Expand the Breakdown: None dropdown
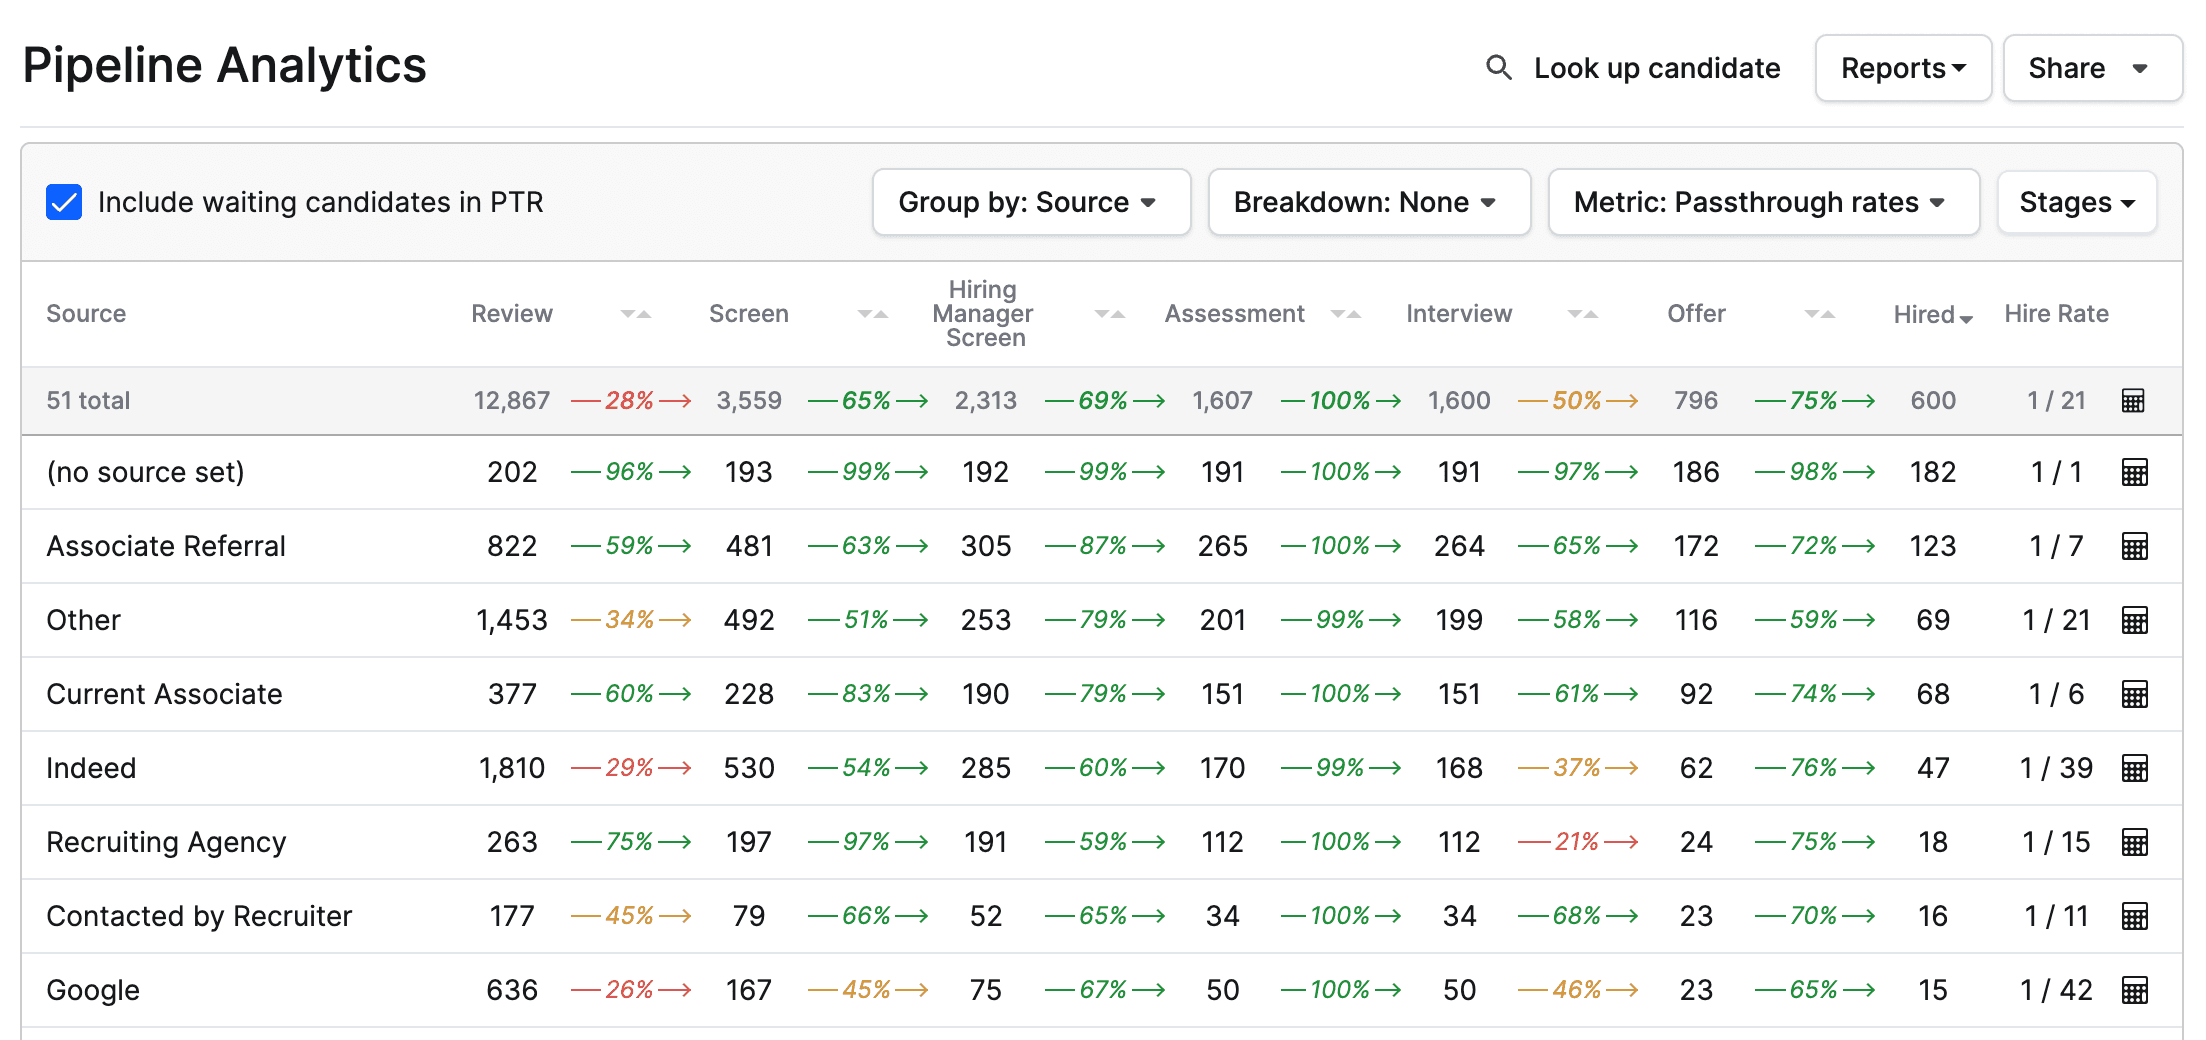Viewport: 2206px width, 1040px height. [1367, 202]
